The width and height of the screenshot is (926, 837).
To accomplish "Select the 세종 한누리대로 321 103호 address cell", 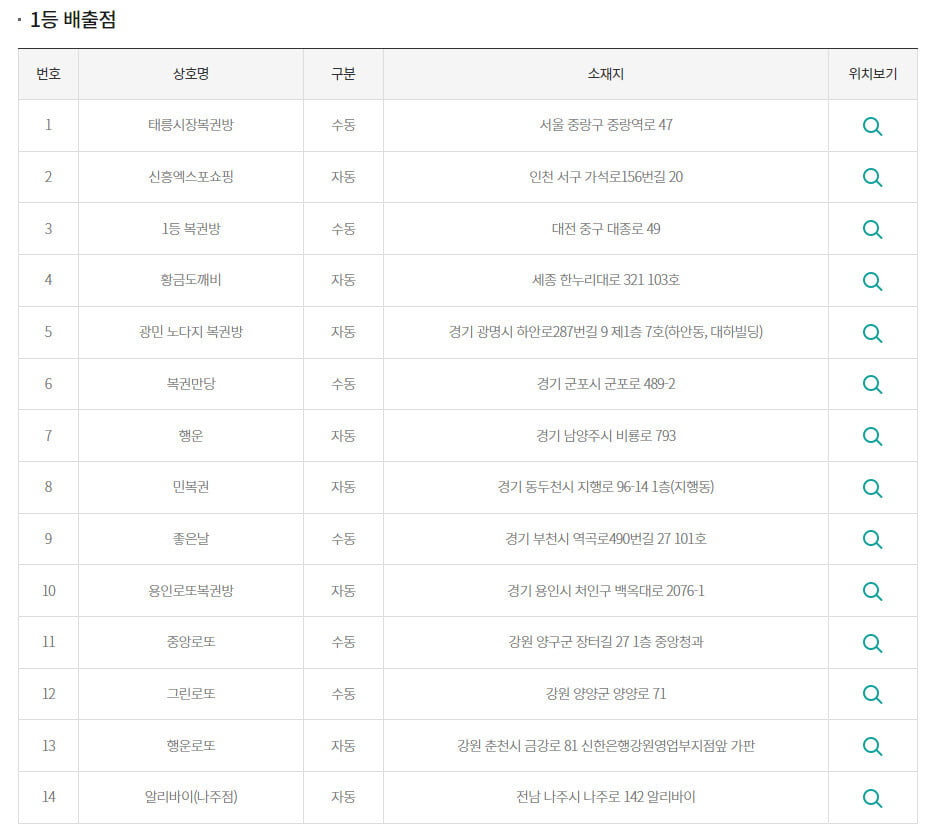I will tap(605, 280).
